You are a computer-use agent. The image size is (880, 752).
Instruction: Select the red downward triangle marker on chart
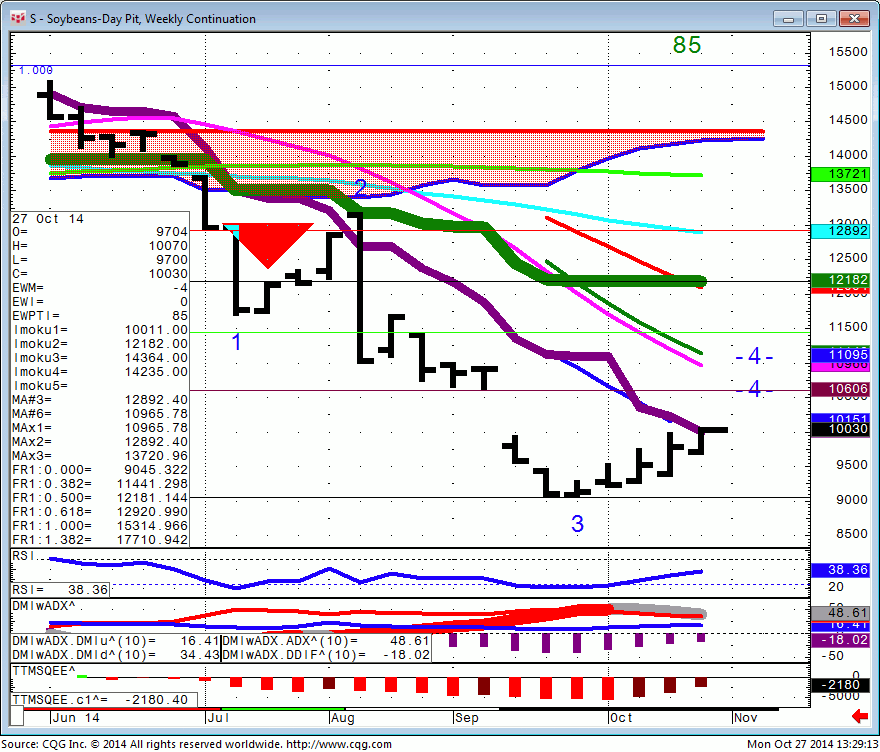(268, 245)
